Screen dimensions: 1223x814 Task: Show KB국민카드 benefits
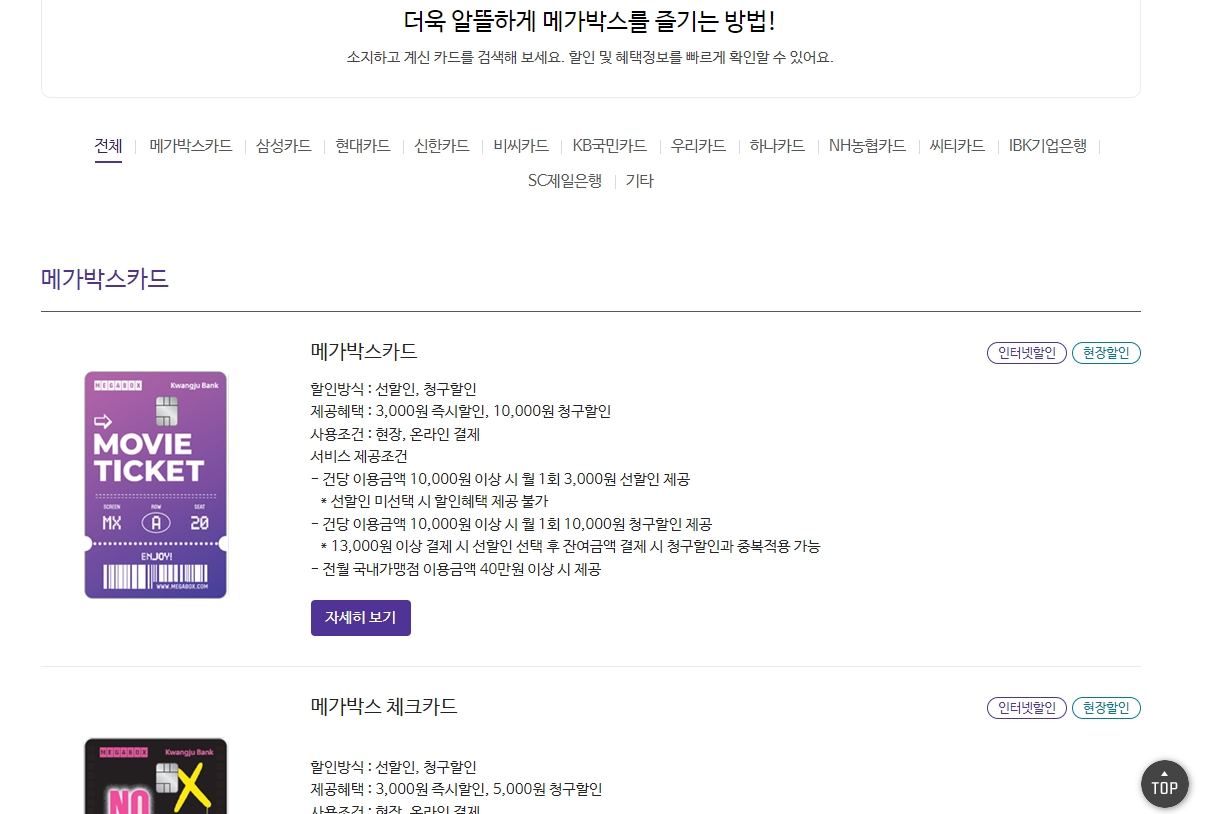[x=610, y=146]
